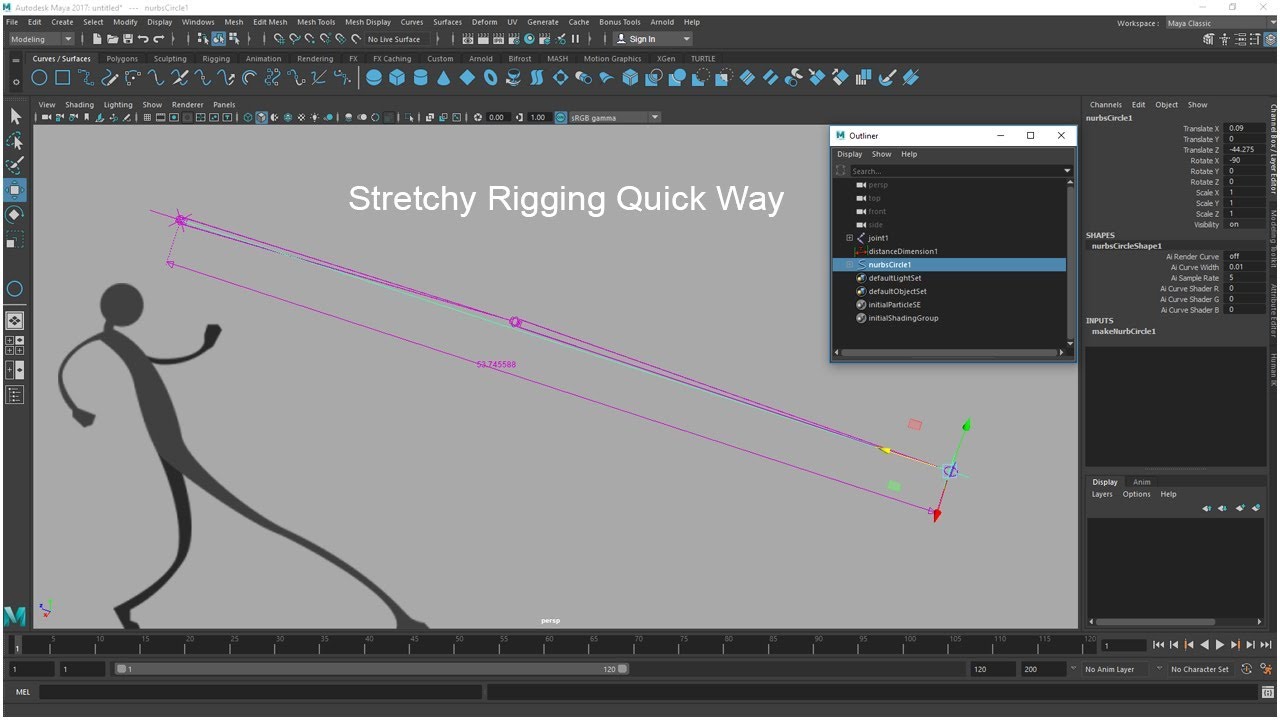1280x720 pixels.
Task: Toggle wireframe display in viewport toolbar
Action: [248, 118]
